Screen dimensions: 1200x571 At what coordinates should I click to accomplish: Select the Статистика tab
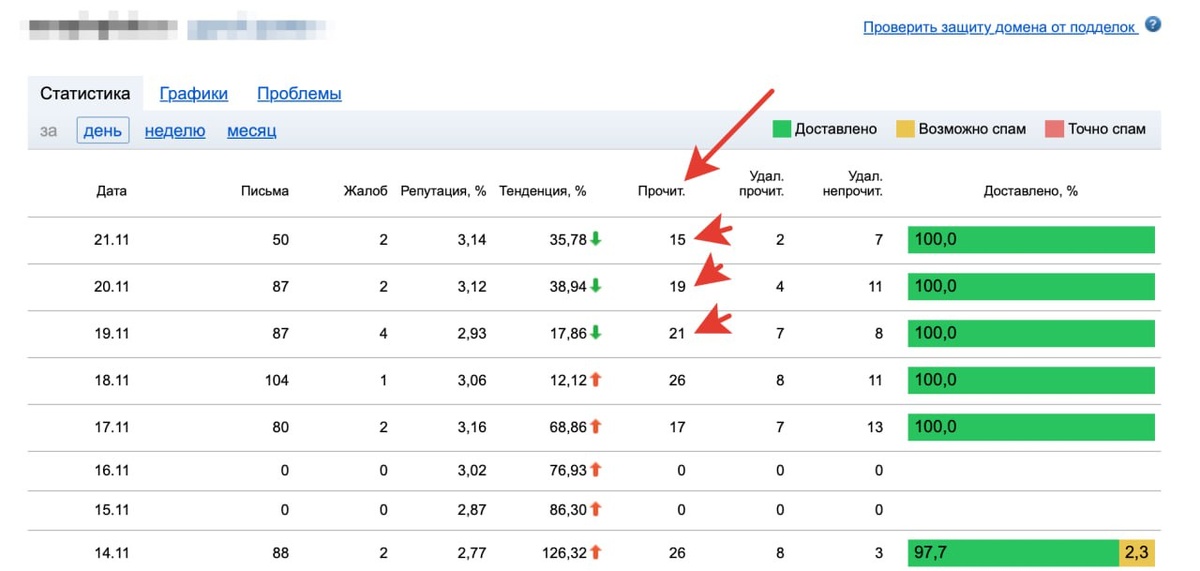coord(85,94)
